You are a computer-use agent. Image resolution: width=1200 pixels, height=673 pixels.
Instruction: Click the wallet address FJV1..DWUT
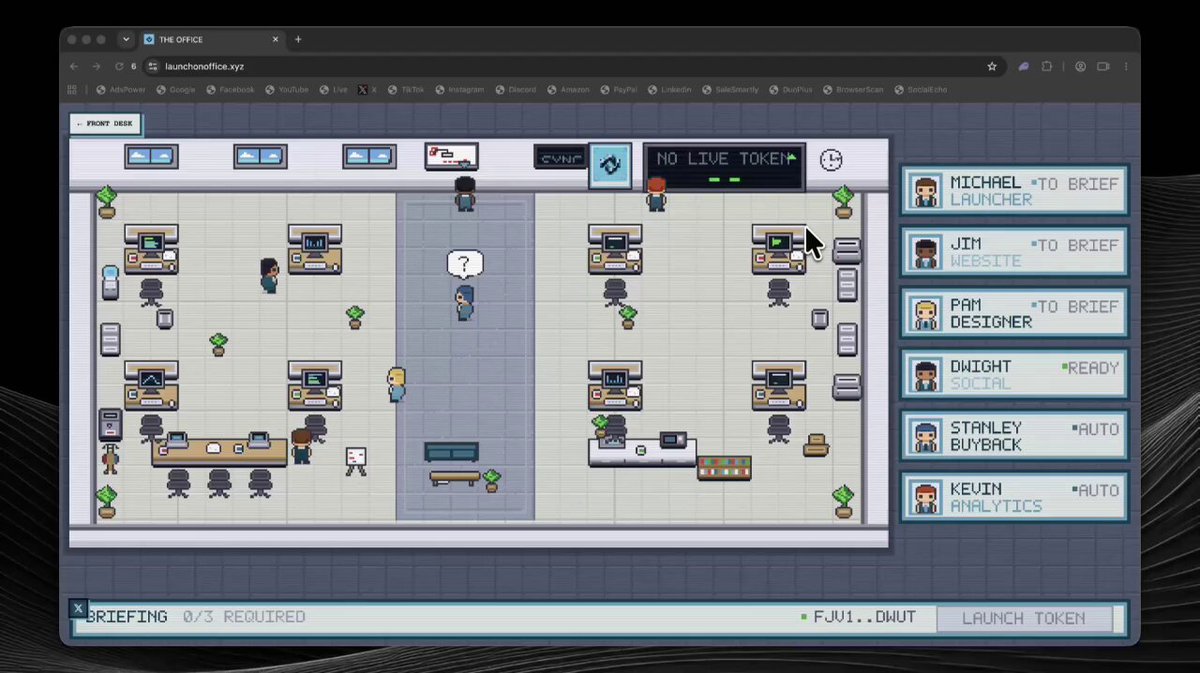(x=865, y=617)
